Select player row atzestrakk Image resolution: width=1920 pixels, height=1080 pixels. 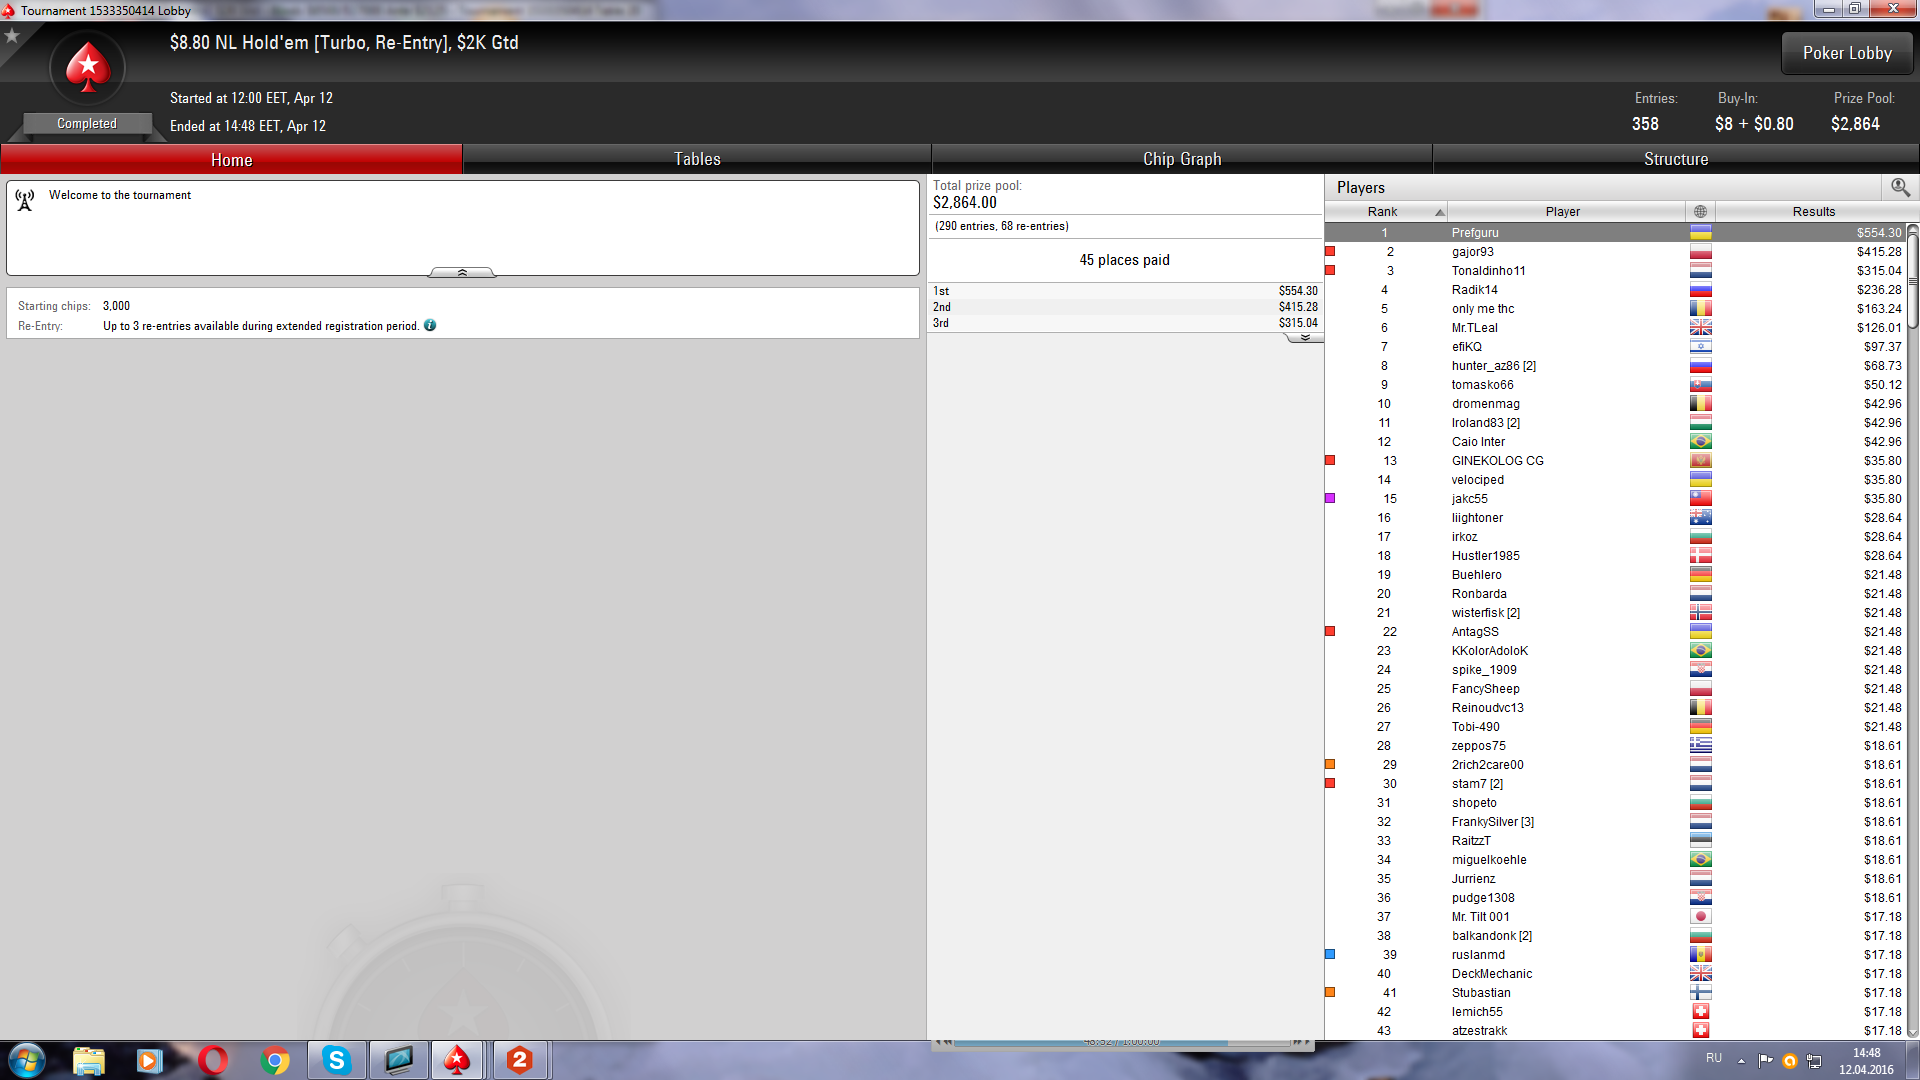[1616, 1030]
